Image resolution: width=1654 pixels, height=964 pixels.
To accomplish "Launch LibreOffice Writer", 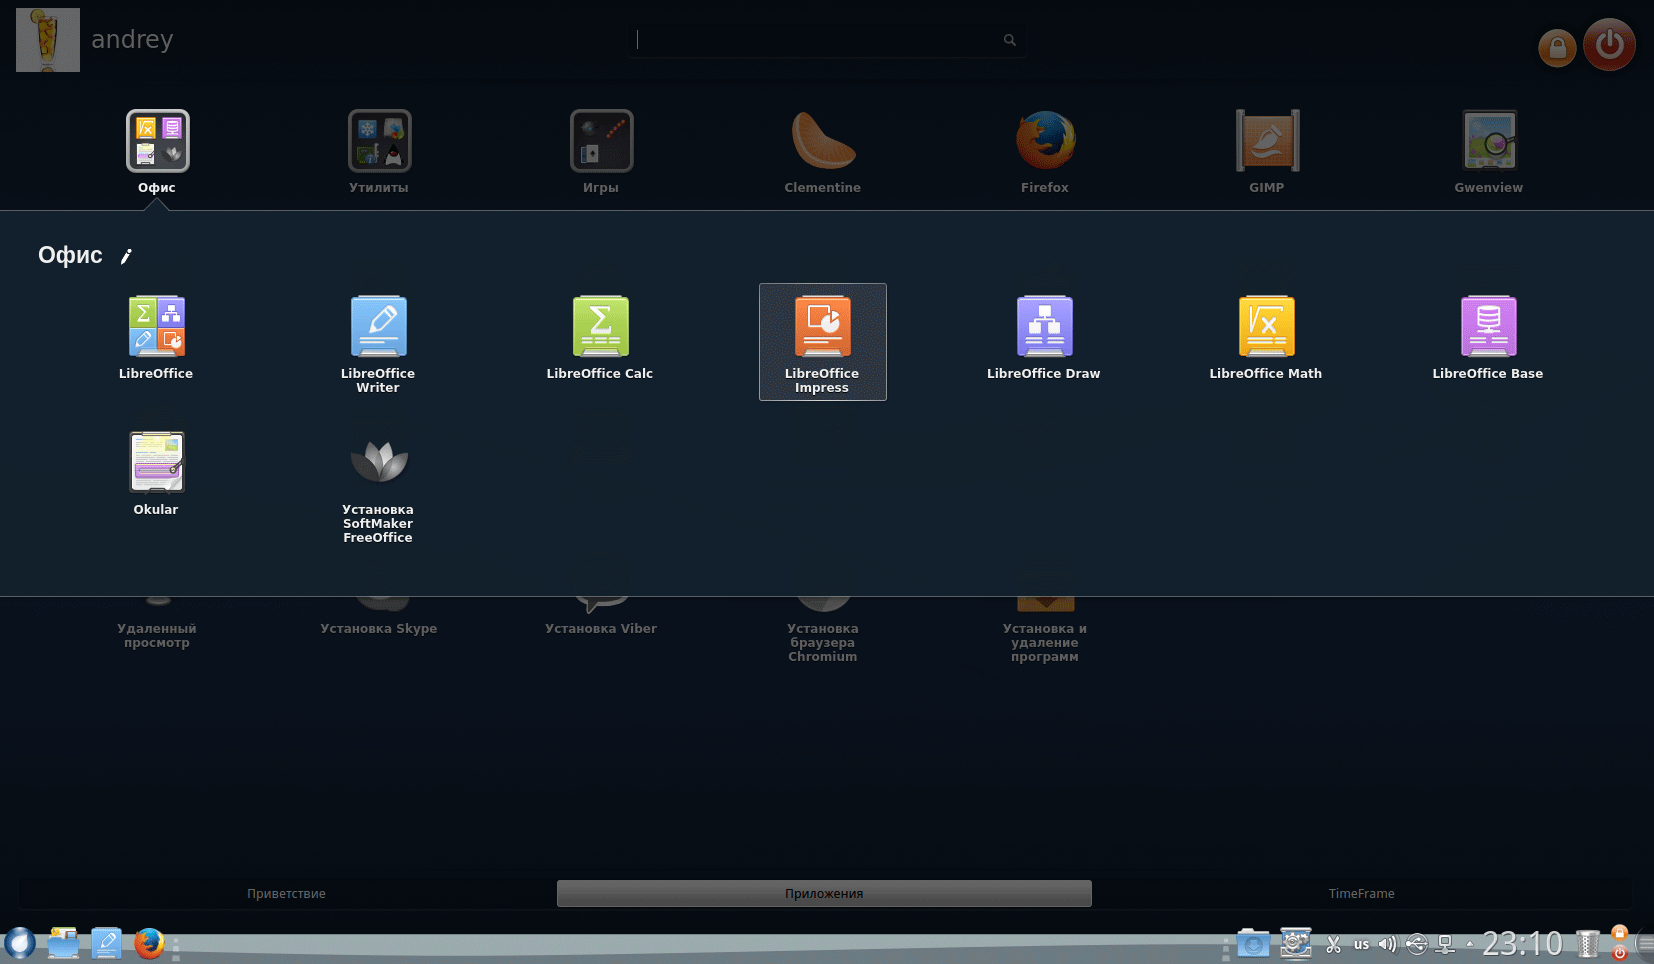I will click(379, 327).
